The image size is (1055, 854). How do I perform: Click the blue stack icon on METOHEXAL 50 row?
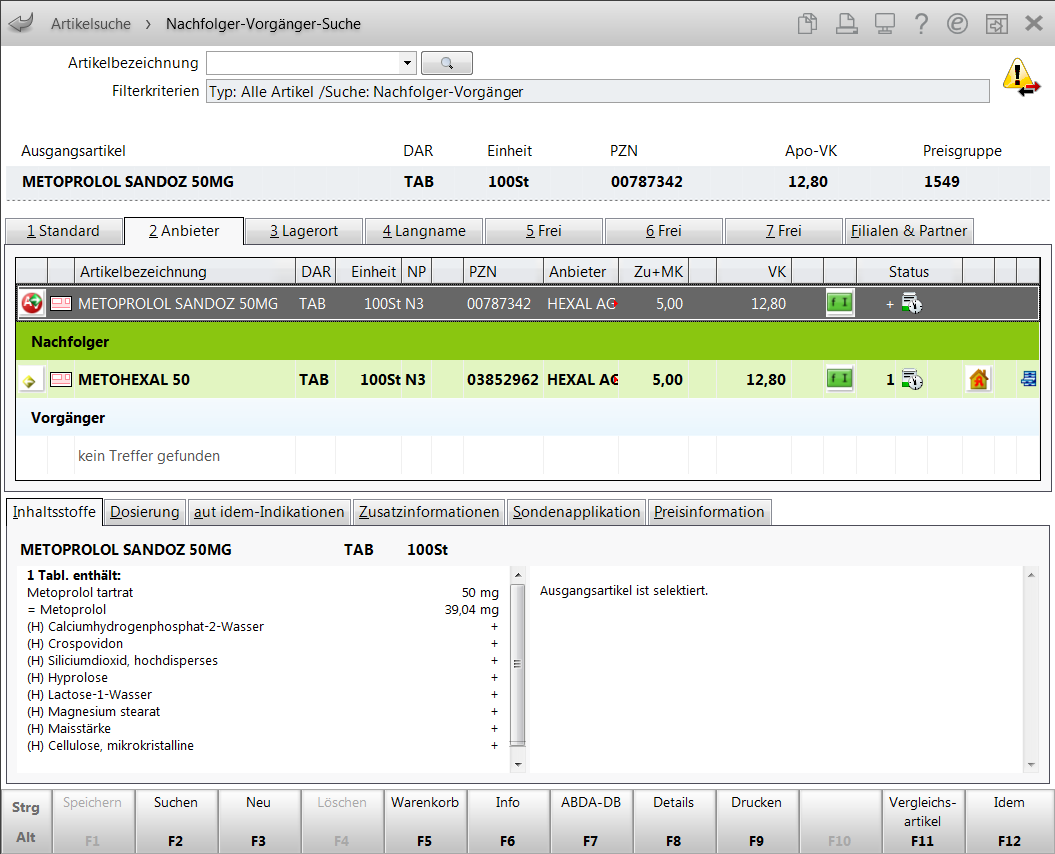click(x=1029, y=379)
